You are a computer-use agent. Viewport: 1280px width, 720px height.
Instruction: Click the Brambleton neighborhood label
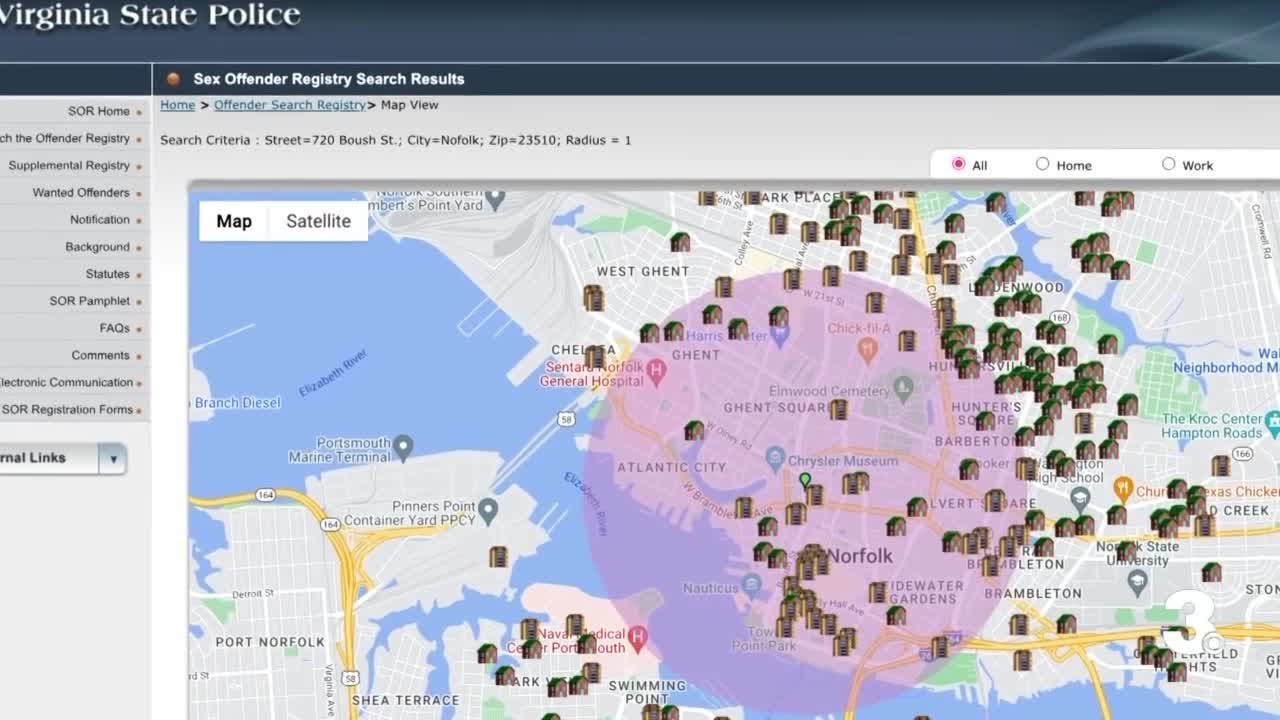1033,593
